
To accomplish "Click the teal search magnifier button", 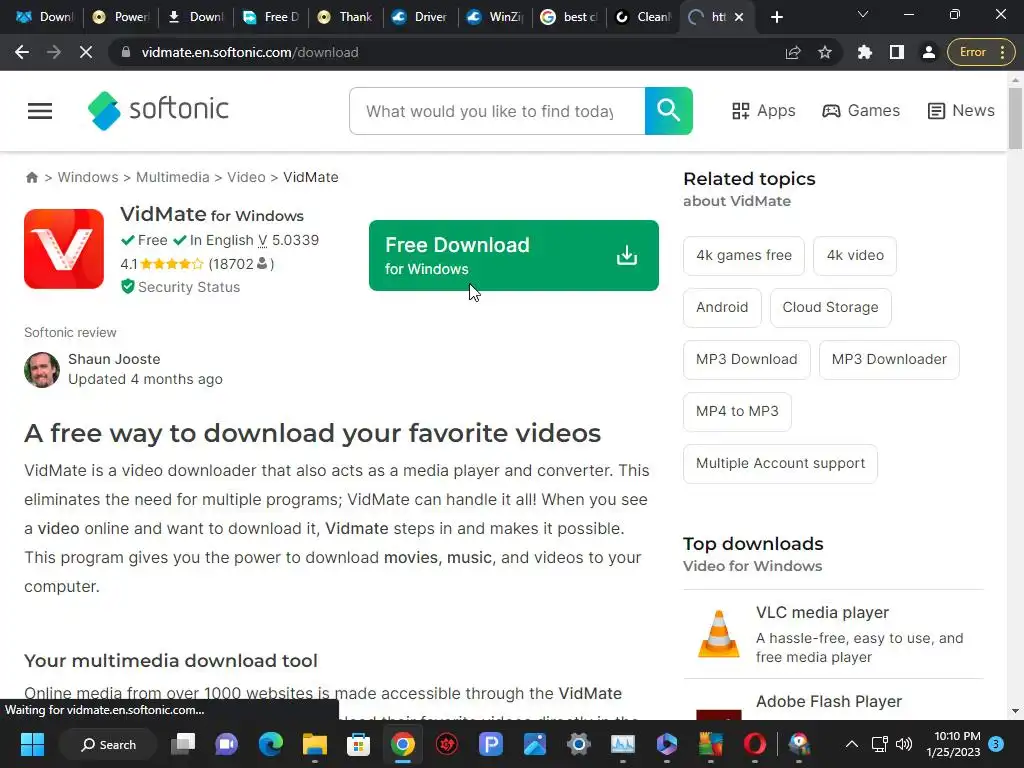I will click(669, 111).
